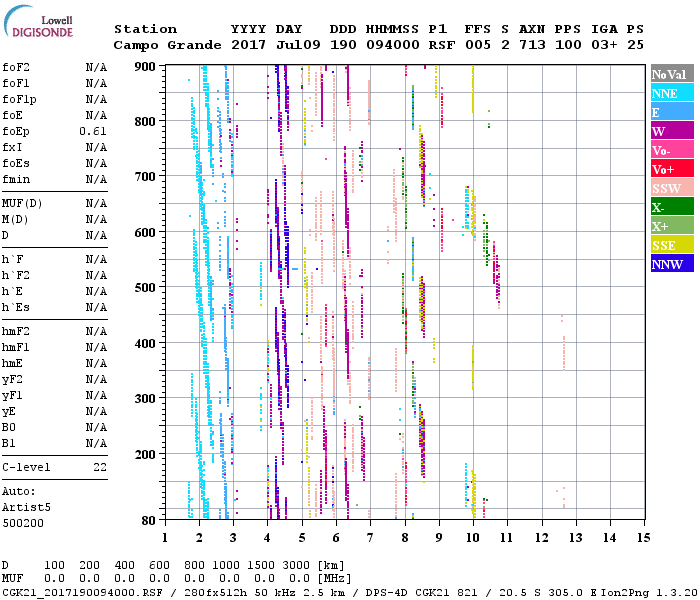
Task: Choose the Vo- pink legend box
Action: click(x=670, y=150)
